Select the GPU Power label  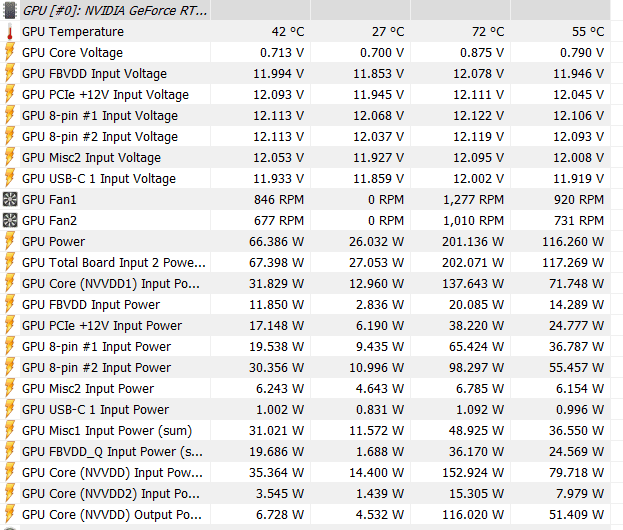54,242
